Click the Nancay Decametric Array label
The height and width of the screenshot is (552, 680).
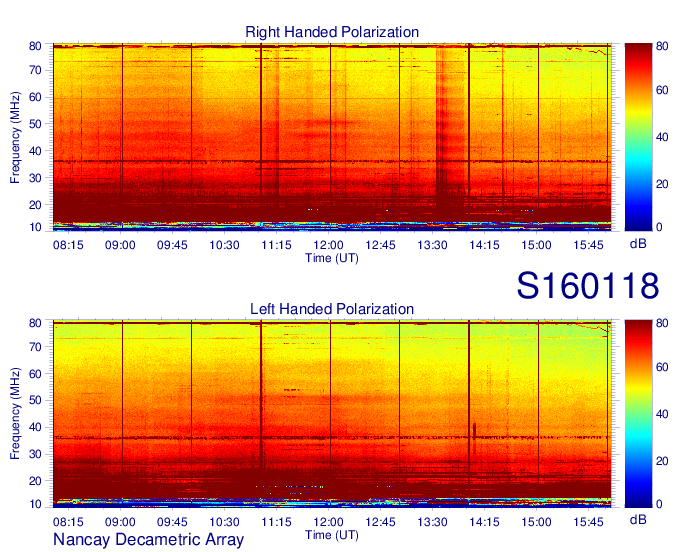[x=148, y=539]
